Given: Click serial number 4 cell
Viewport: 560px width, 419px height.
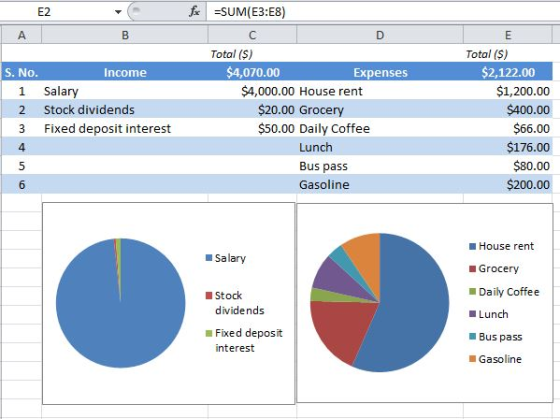Looking at the screenshot, I should (x=22, y=147).
